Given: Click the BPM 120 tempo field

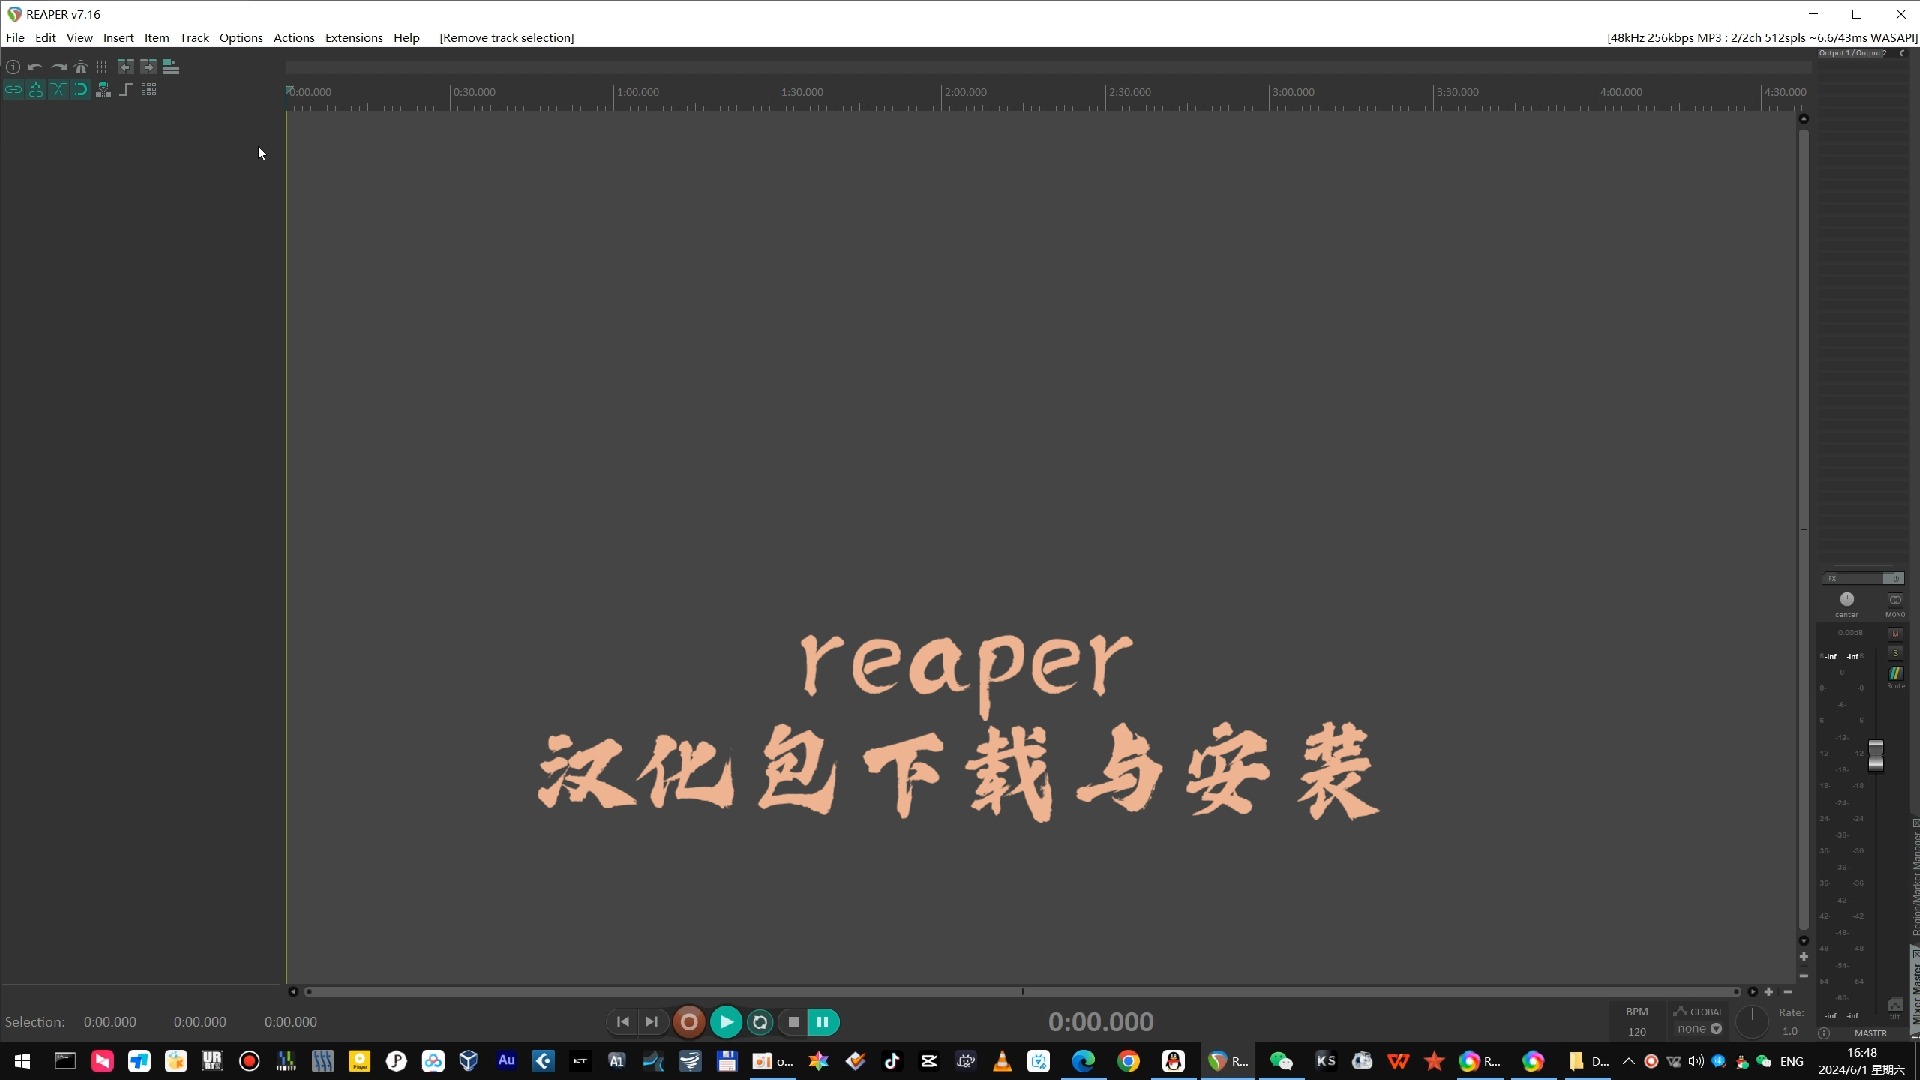Looking at the screenshot, I should pos(1637,1031).
